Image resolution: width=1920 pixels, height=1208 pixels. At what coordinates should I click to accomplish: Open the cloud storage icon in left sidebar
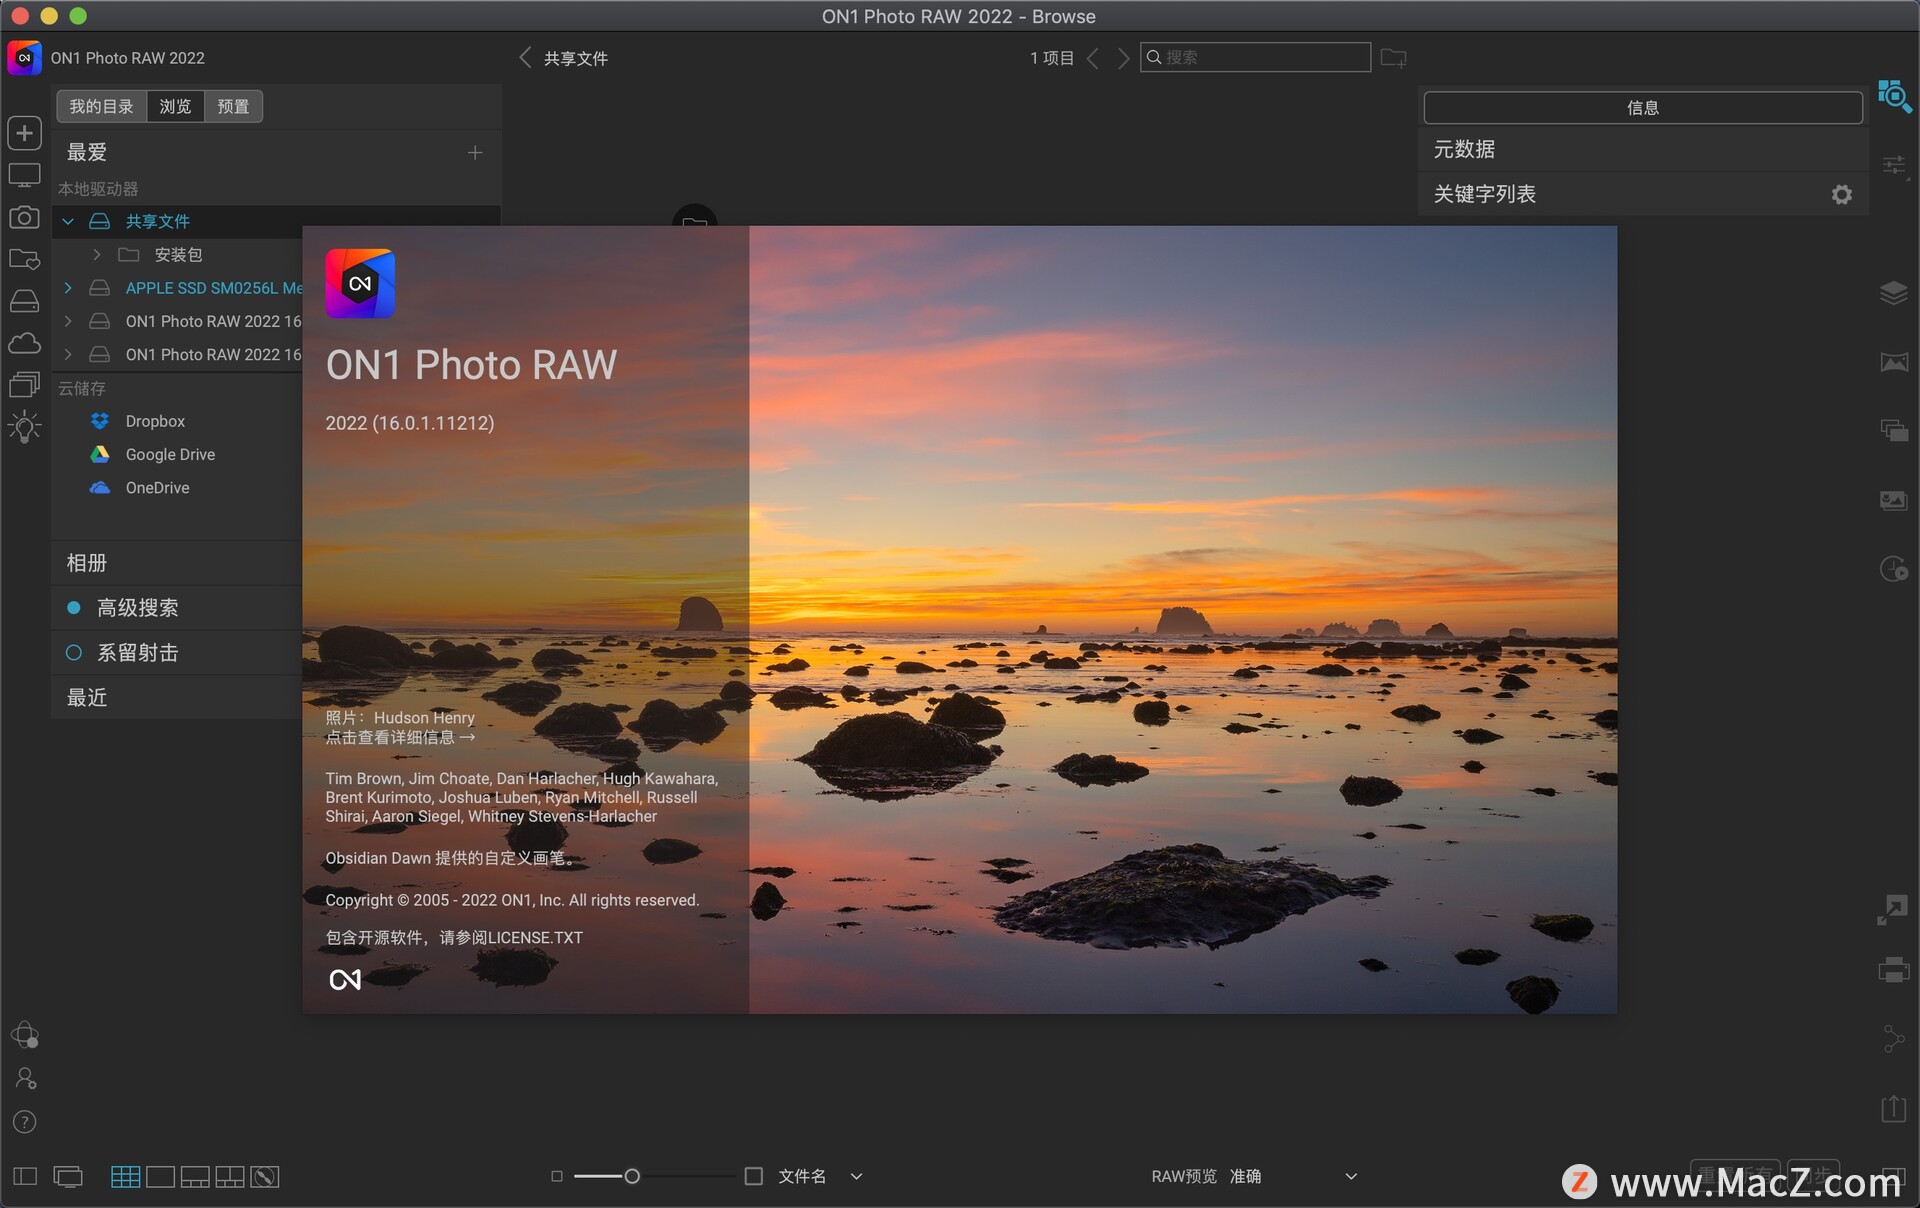(24, 343)
